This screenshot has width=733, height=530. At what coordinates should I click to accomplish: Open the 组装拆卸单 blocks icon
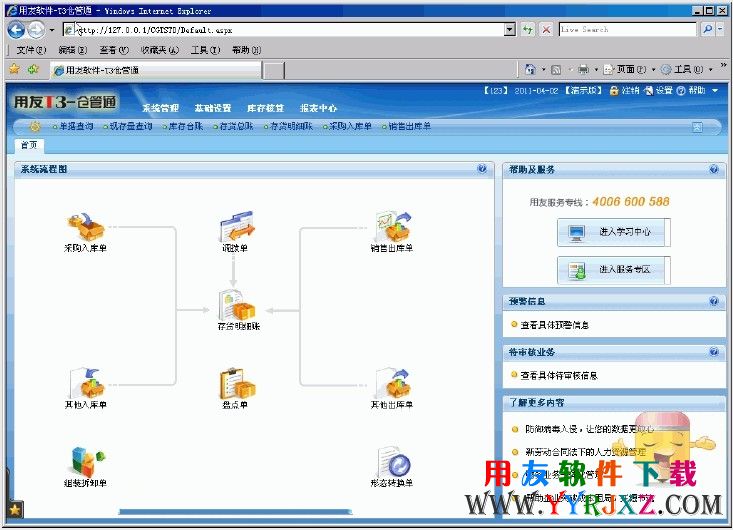(87, 462)
